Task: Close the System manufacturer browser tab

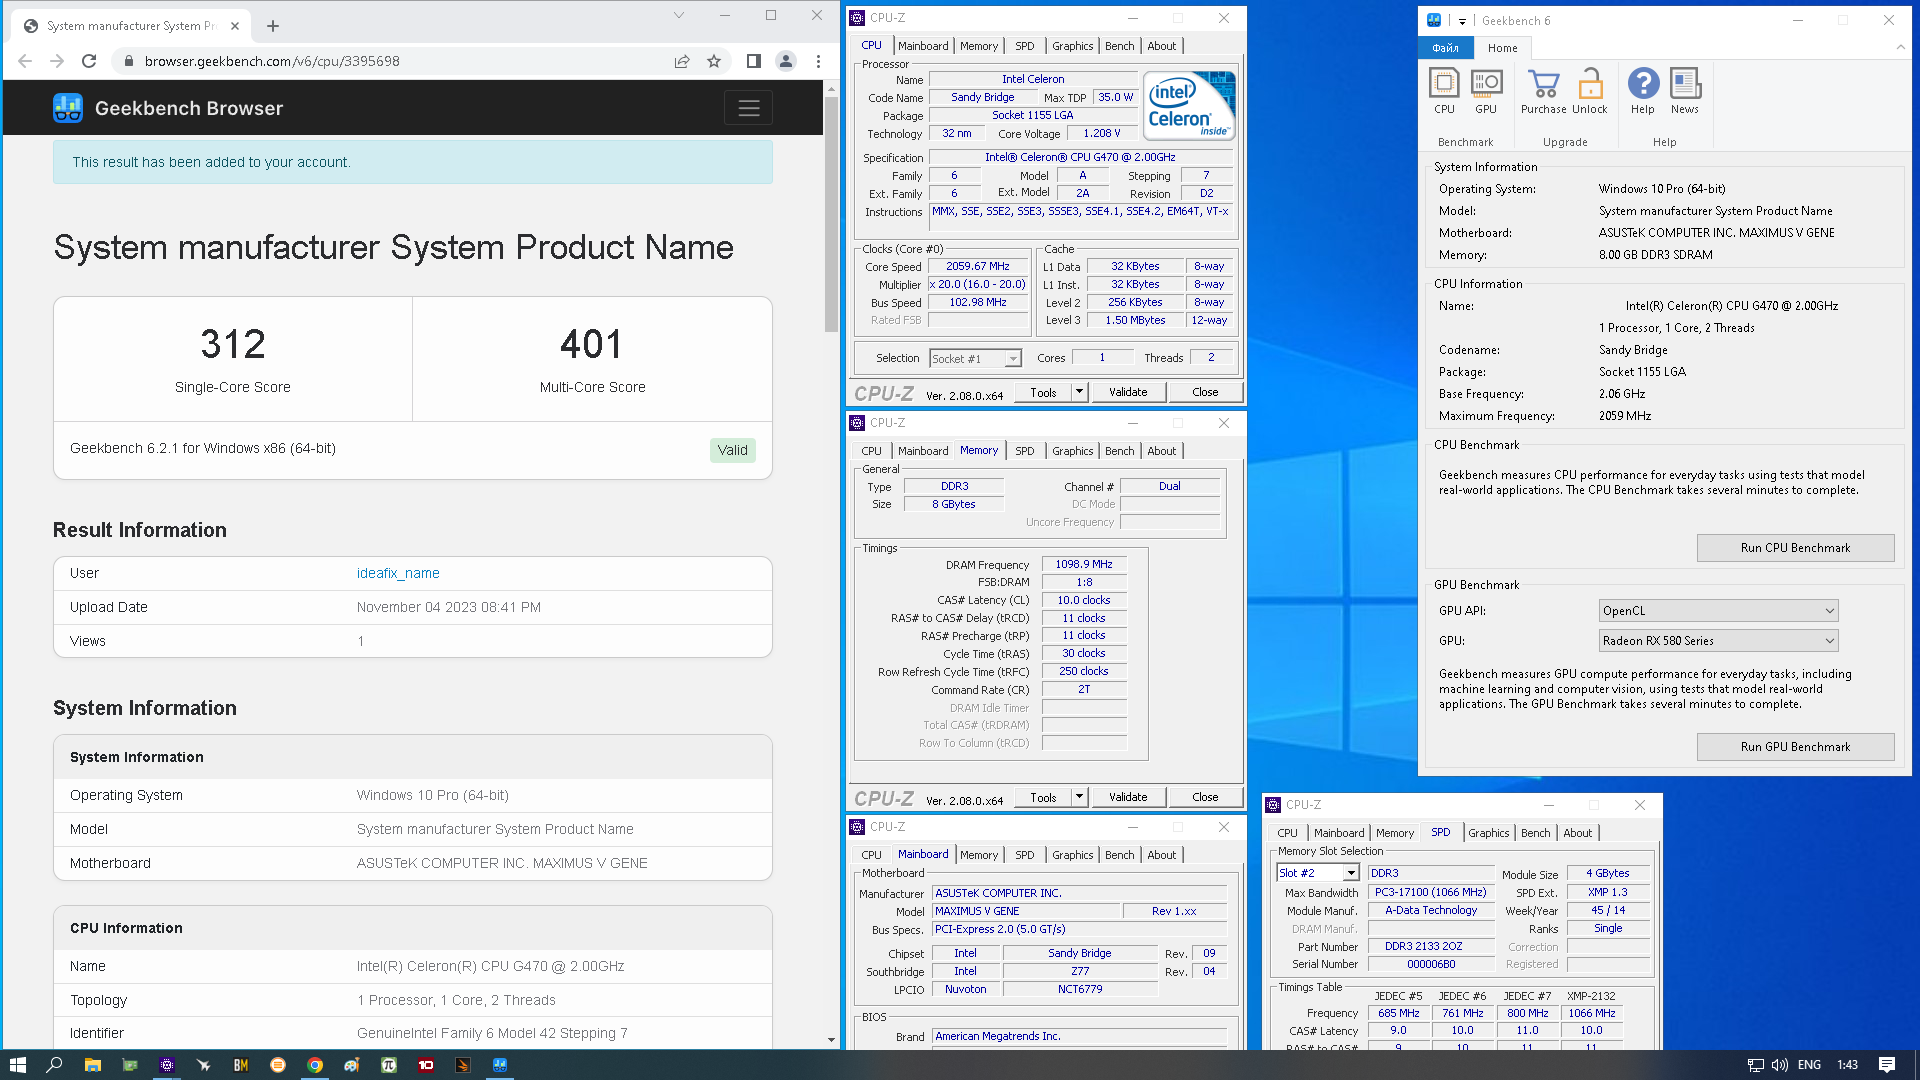Action: coord(235,26)
